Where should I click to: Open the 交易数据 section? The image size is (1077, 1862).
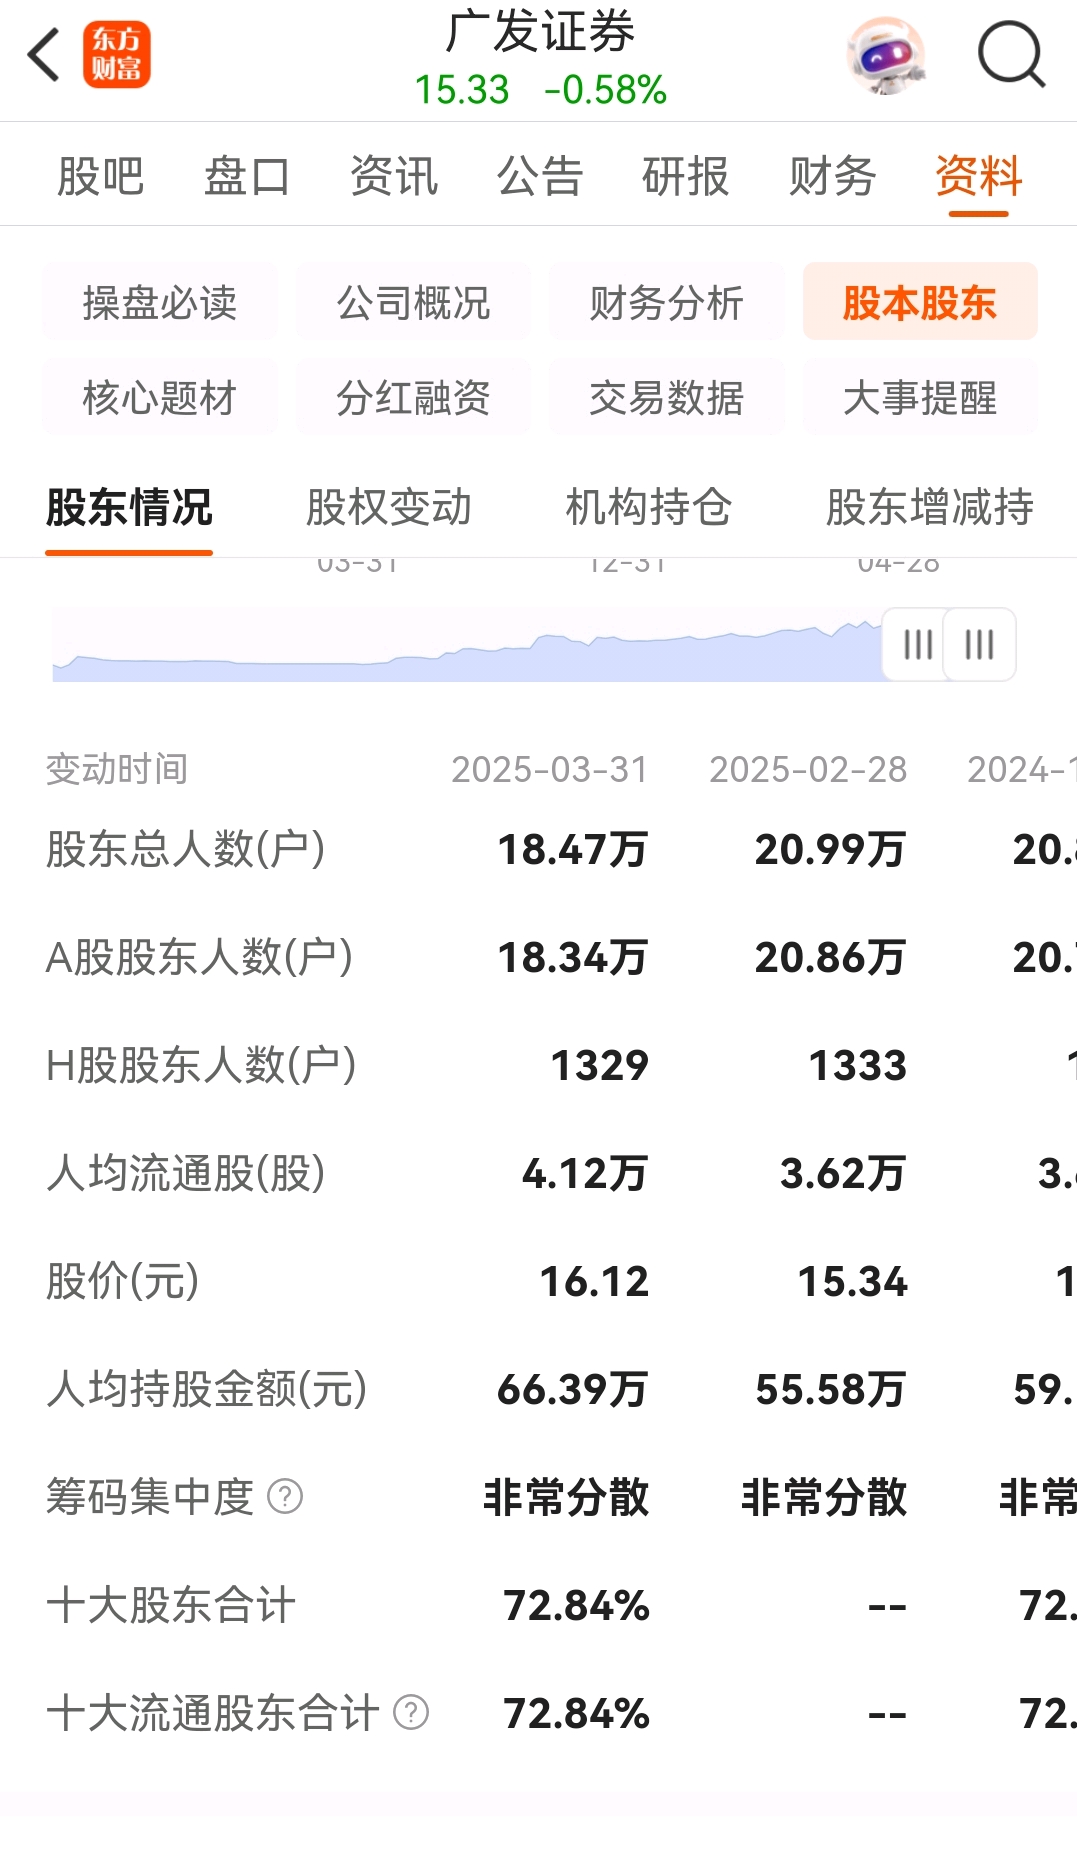[x=667, y=397]
